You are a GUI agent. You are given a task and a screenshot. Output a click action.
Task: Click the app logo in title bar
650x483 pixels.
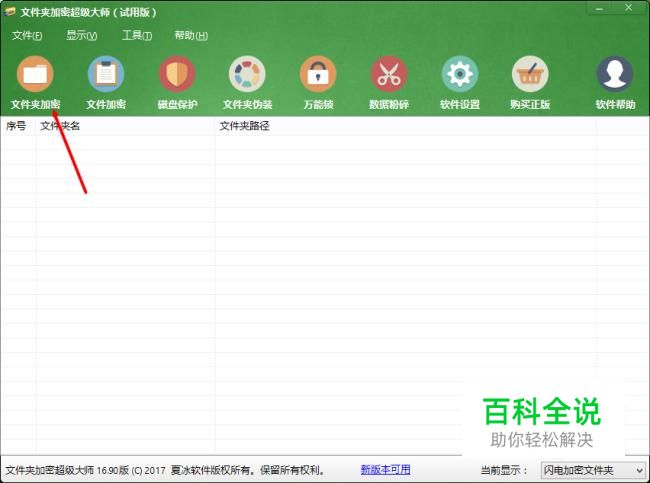pos(10,12)
